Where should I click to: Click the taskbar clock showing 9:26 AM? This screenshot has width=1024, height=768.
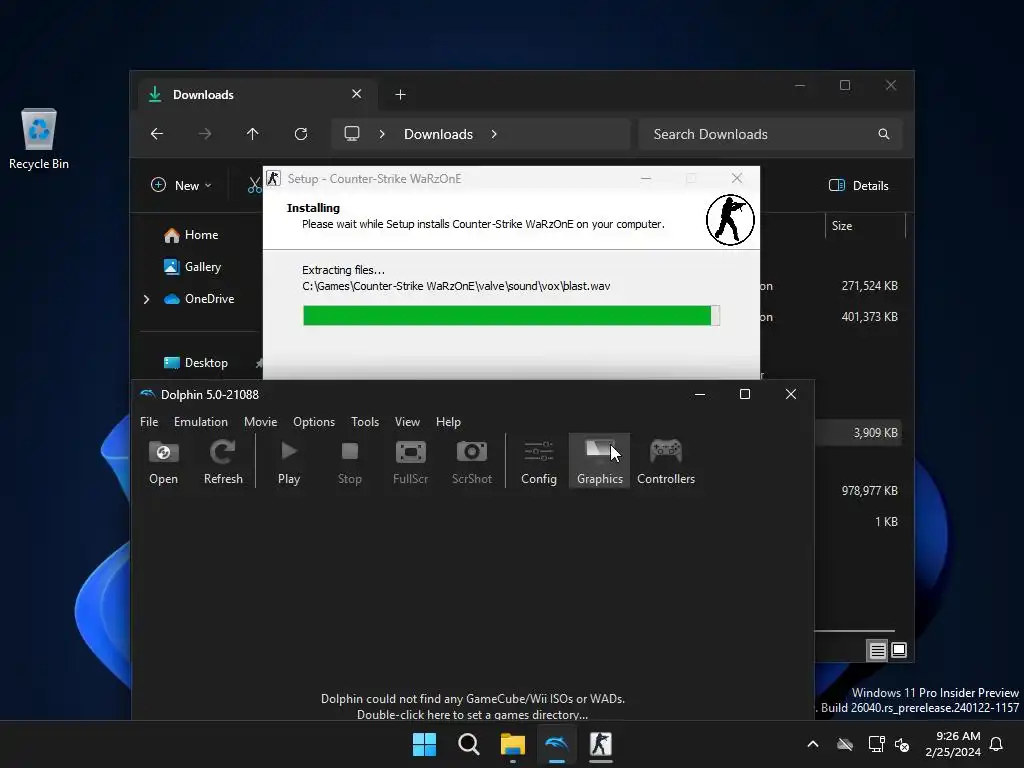[x=953, y=744]
